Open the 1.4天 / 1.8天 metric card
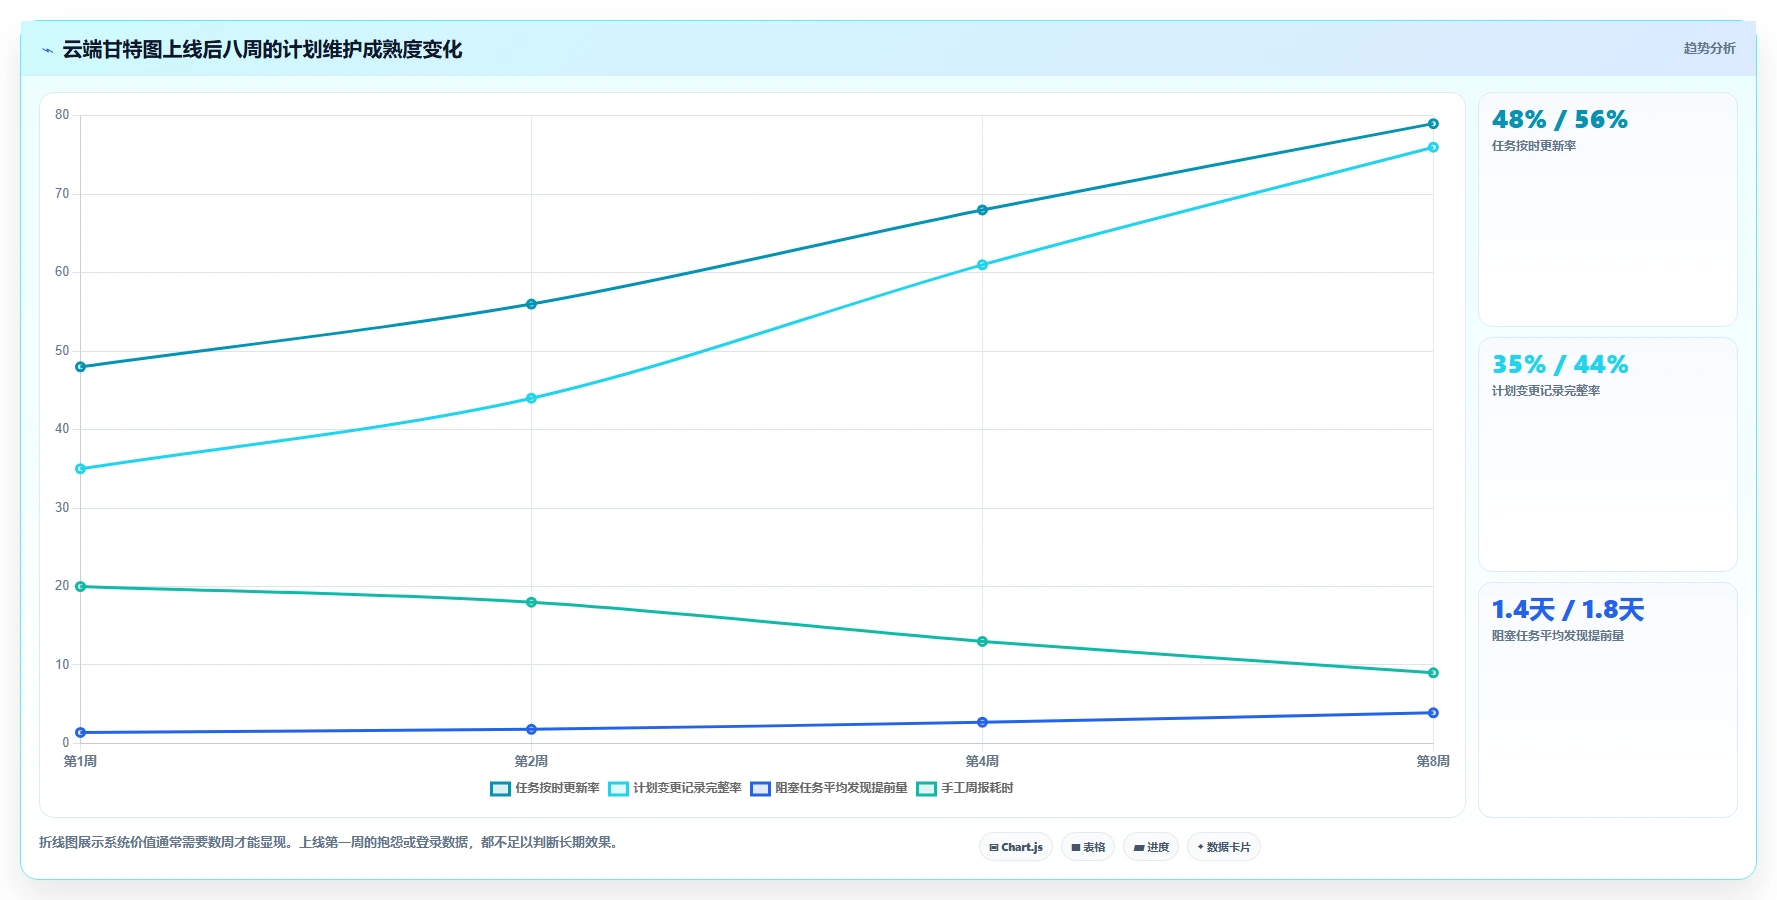The width and height of the screenshot is (1777, 900). pyautogui.click(x=1607, y=699)
